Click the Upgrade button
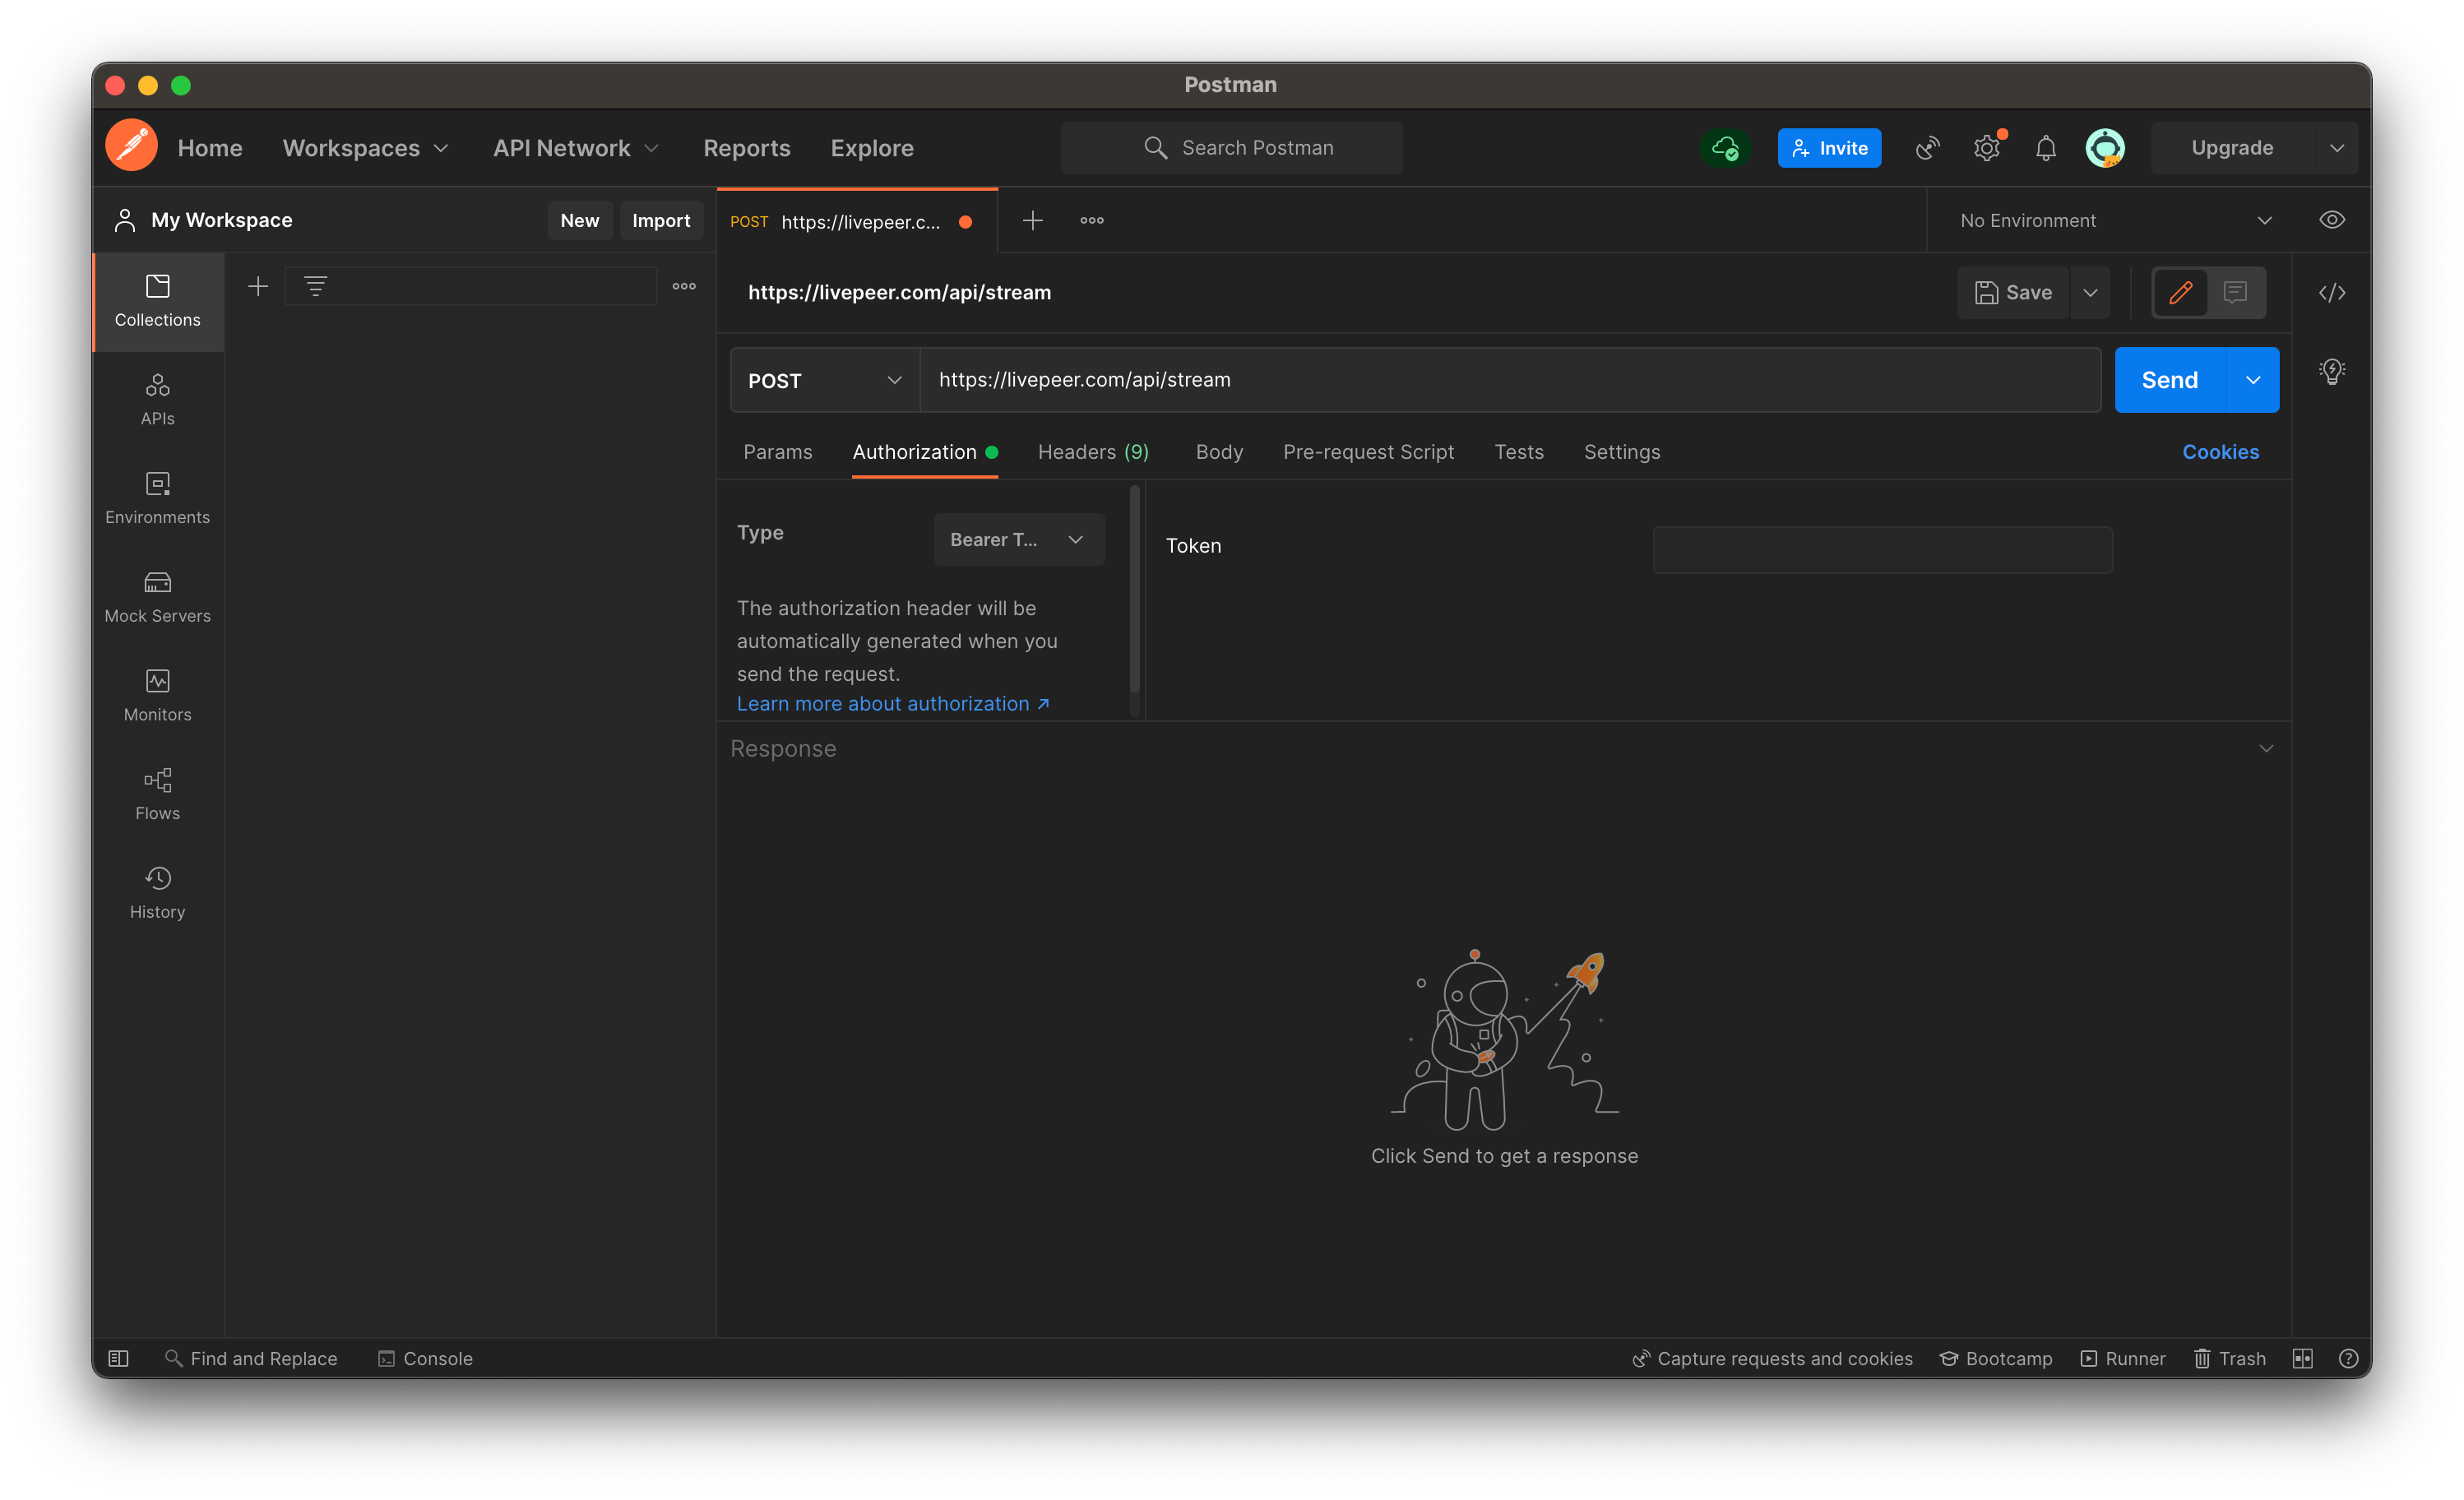This screenshot has height=1500, width=2464. point(2231,148)
